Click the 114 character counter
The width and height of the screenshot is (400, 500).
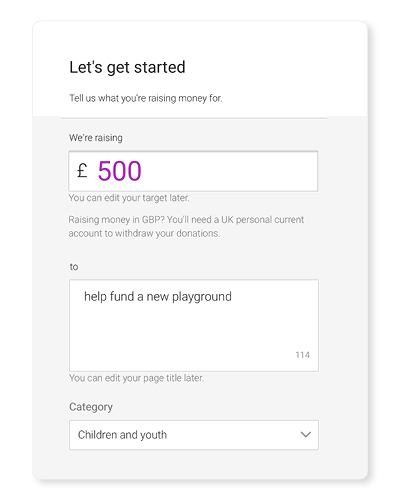click(x=303, y=355)
